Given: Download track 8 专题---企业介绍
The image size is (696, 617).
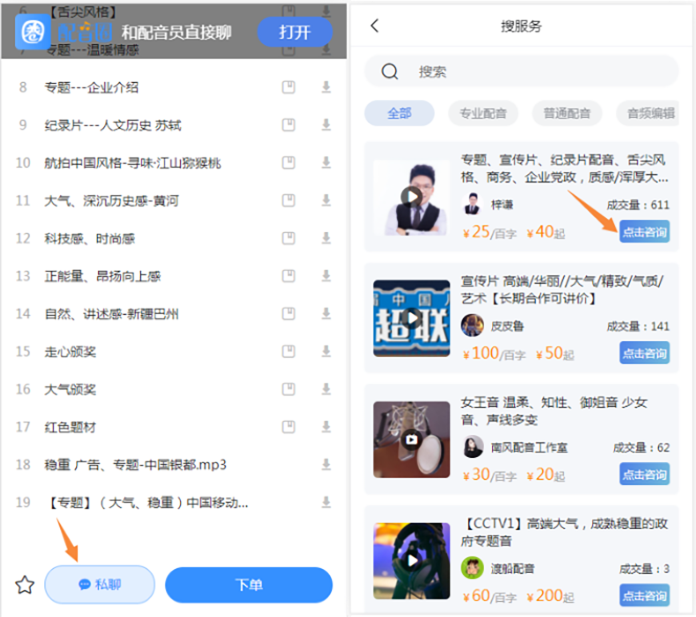Looking at the screenshot, I should tap(326, 87).
